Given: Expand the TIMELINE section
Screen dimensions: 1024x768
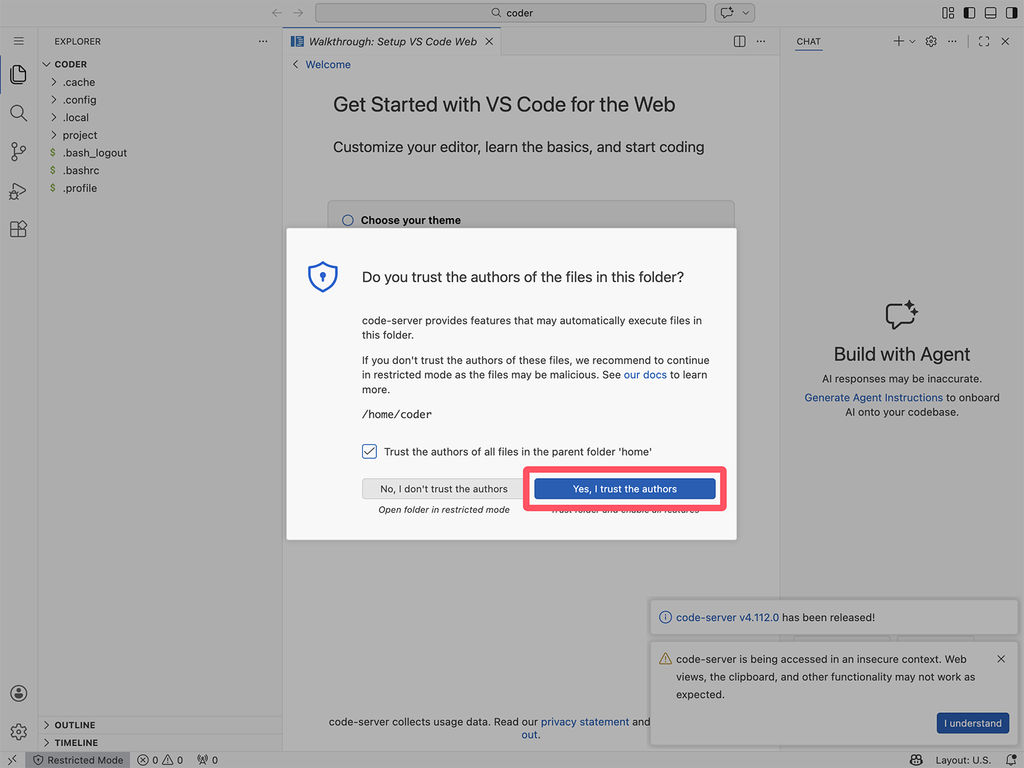Looking at the screenshot, I should [76, 743].
